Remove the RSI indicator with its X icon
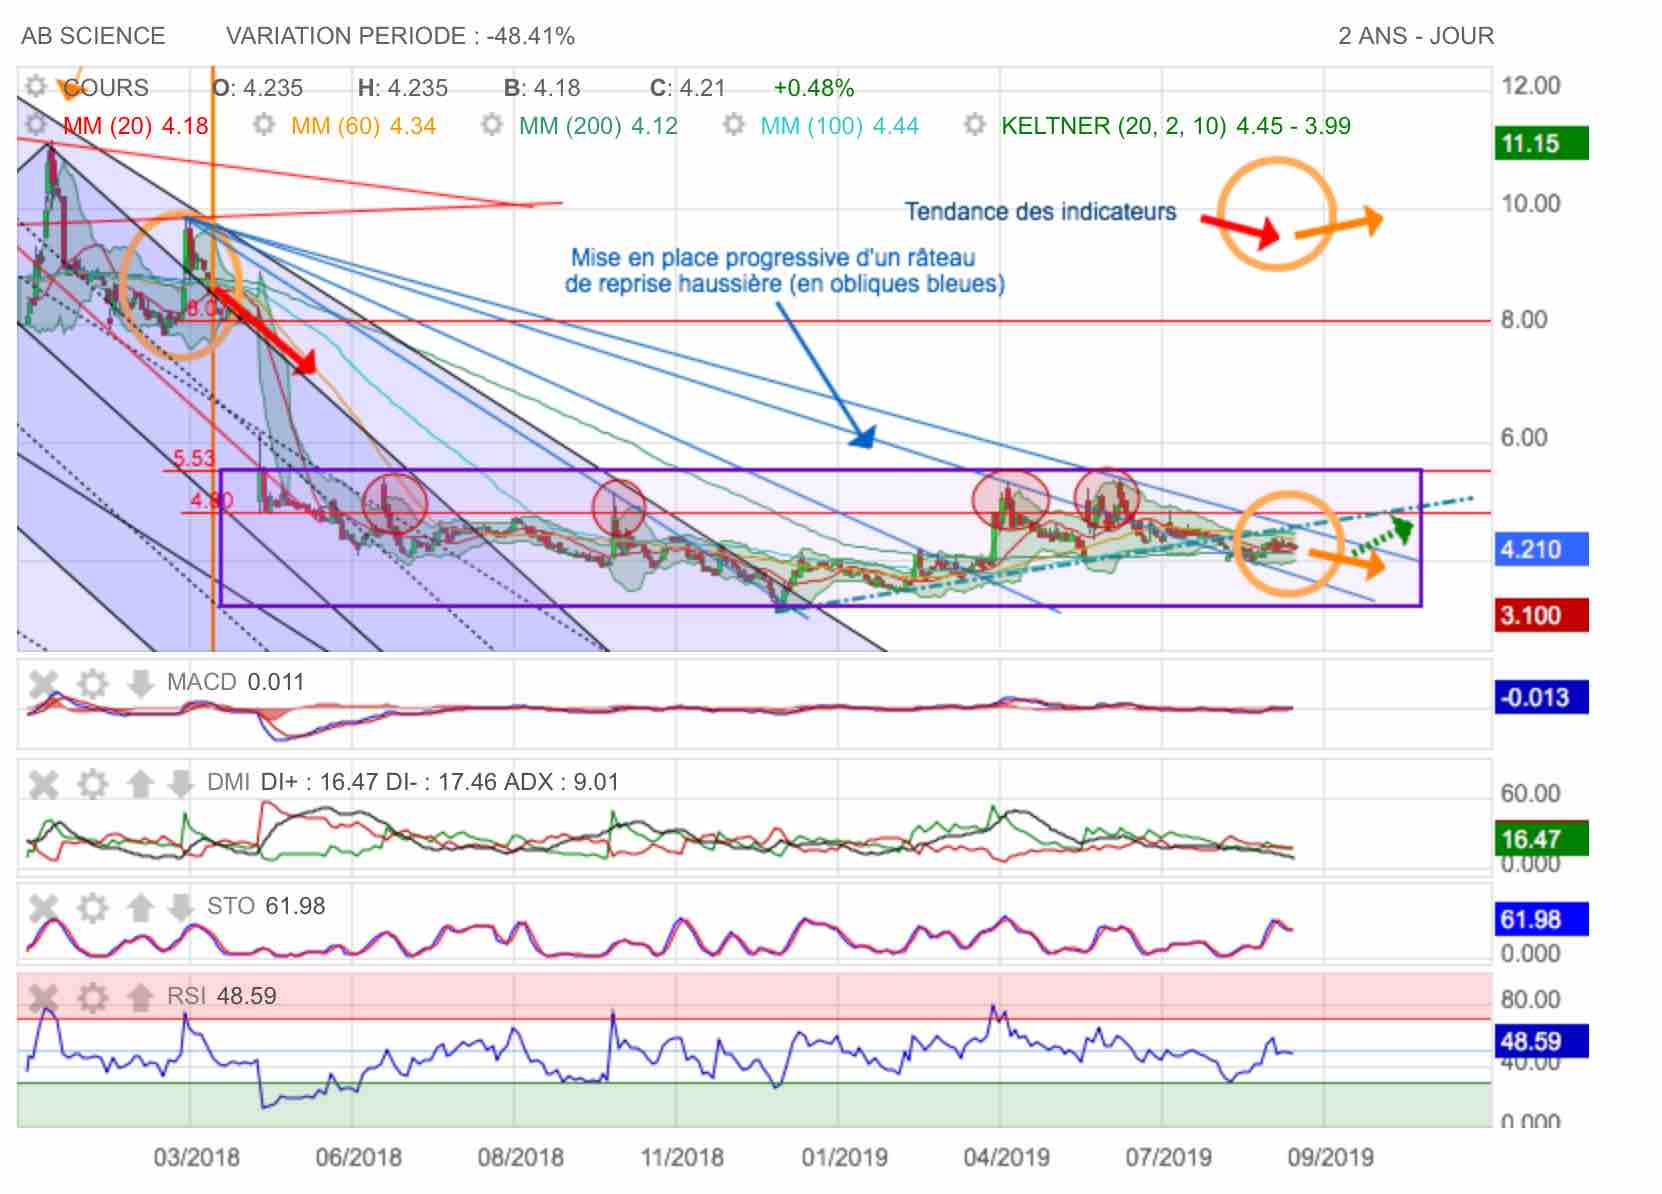The image size is (1662, 1194). (x=44, y=997)
